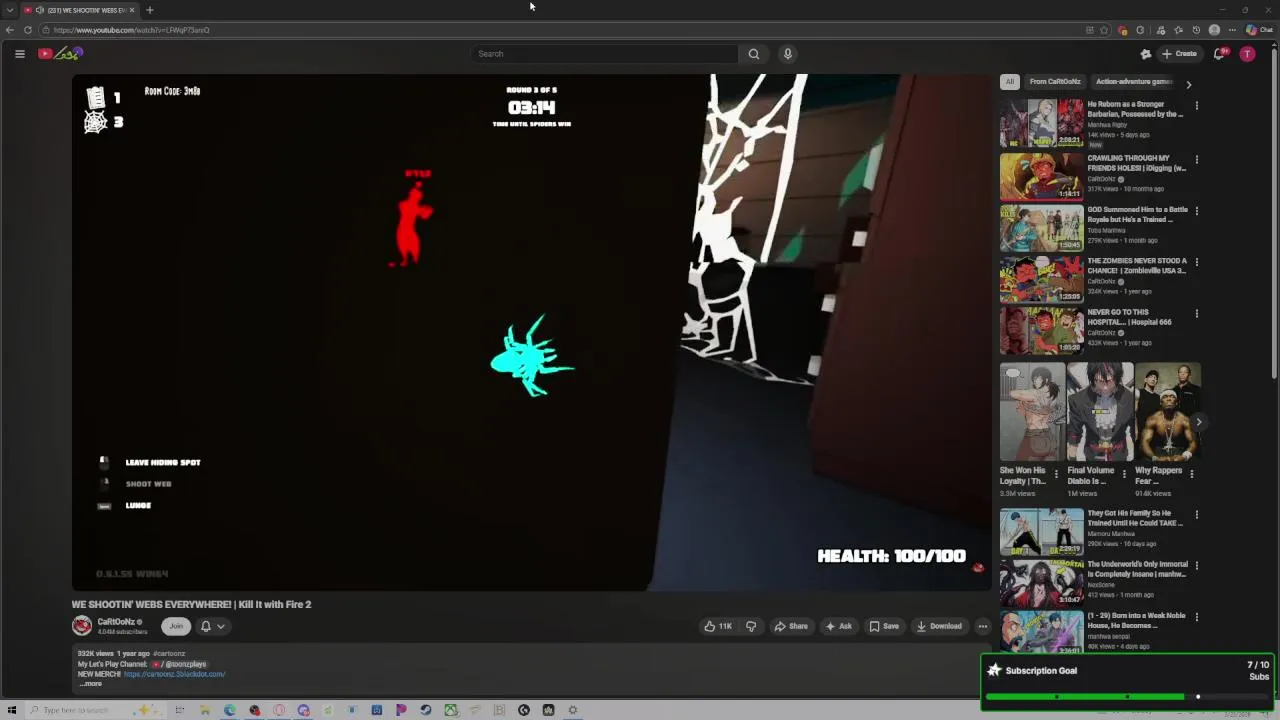Share this video
Viewport: 1280px width, 720px height.
(x=791, y=626)
